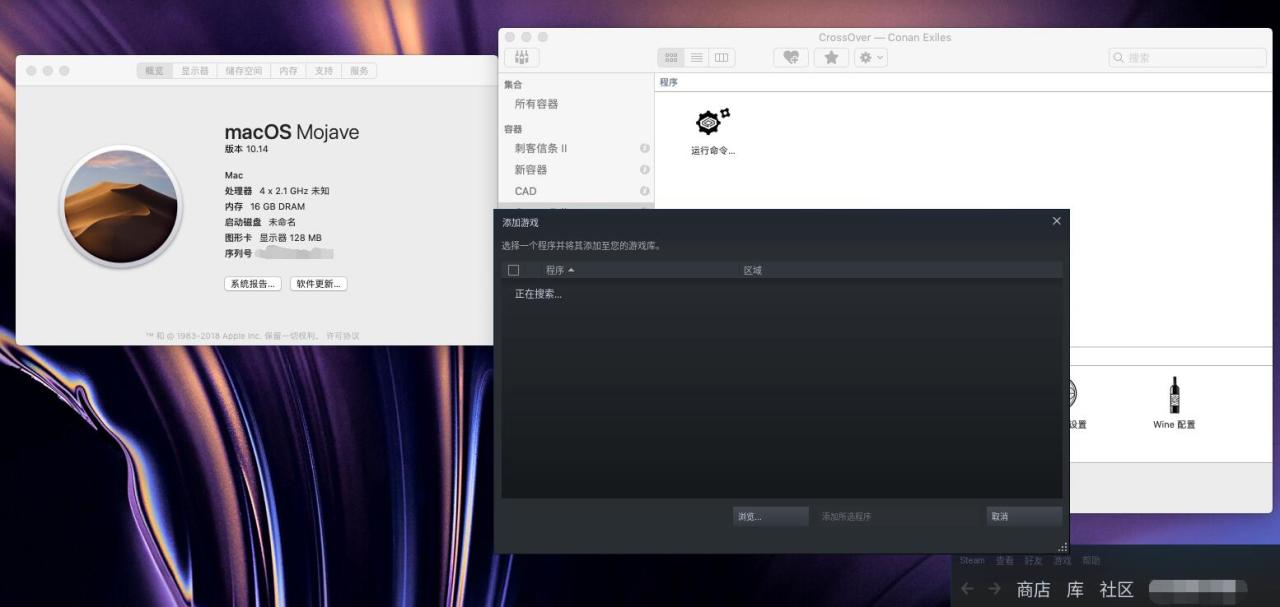Screen dimensions: 1280x607
Task: Click the 正在搜索... text in dialog
Action: pos(538,294)
